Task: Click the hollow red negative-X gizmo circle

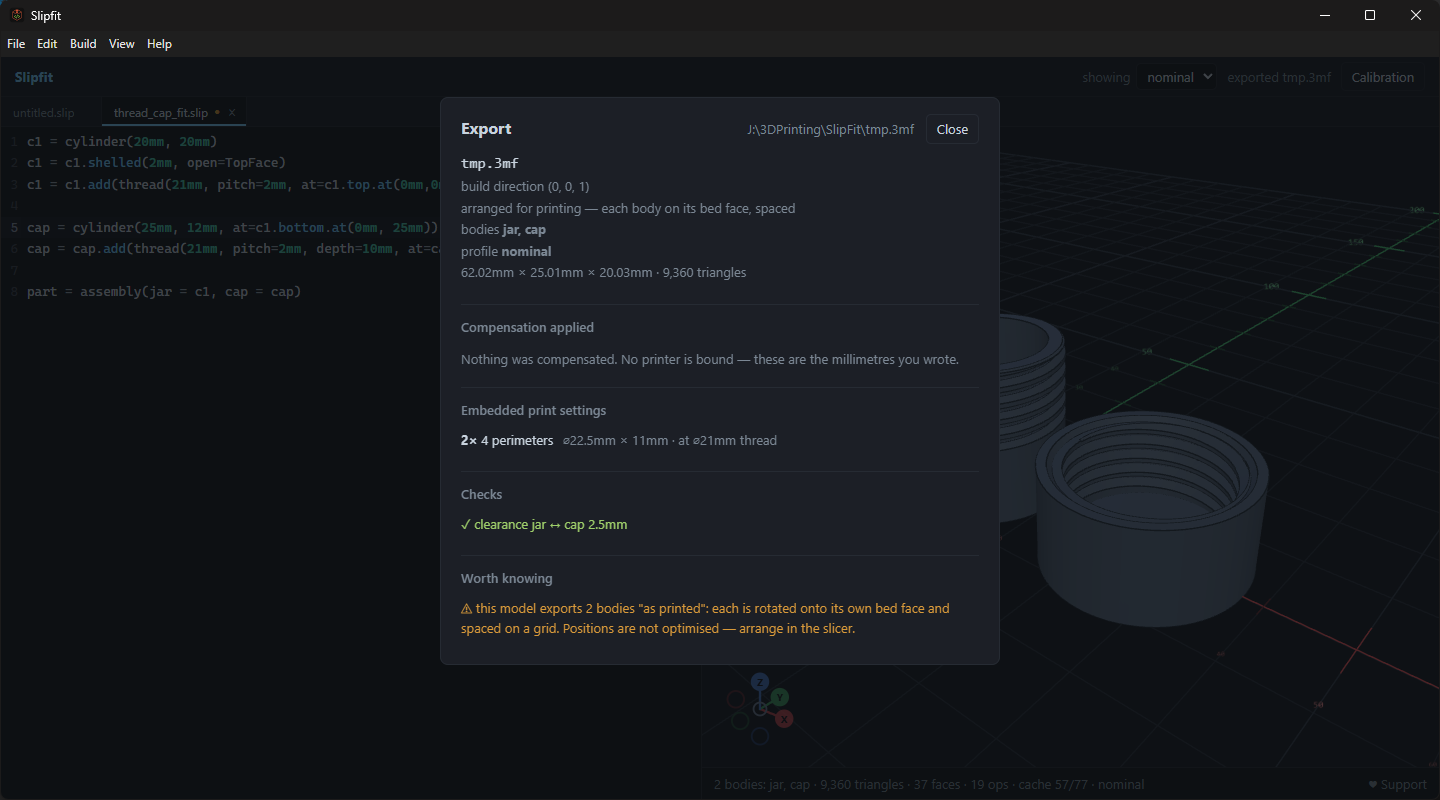Action: (x=736, y=698)
